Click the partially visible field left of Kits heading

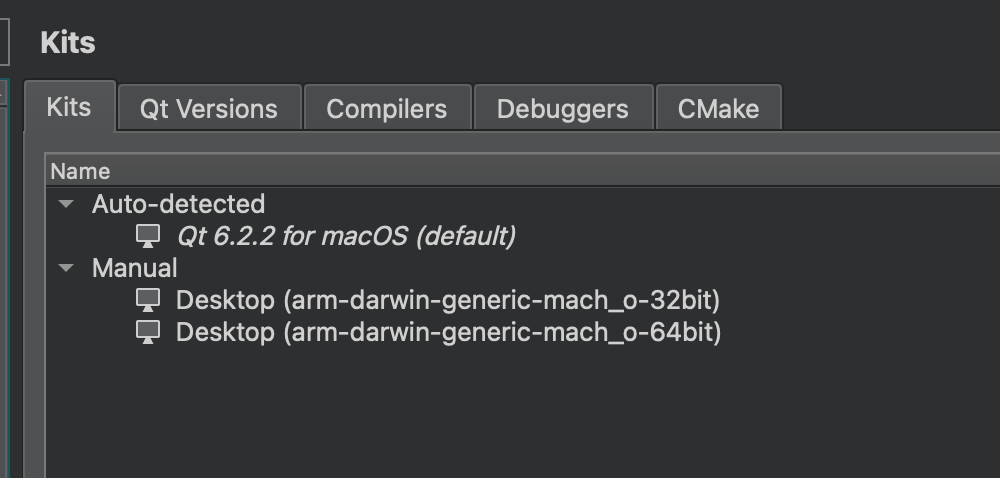click(4, 41)
